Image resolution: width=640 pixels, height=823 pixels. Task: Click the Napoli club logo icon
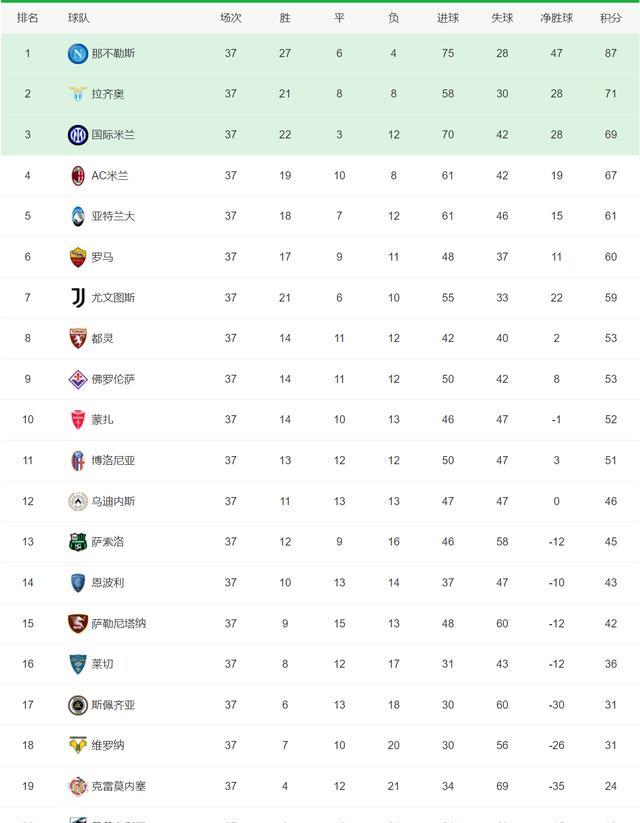pyautogui.click(x=78, y=54)
